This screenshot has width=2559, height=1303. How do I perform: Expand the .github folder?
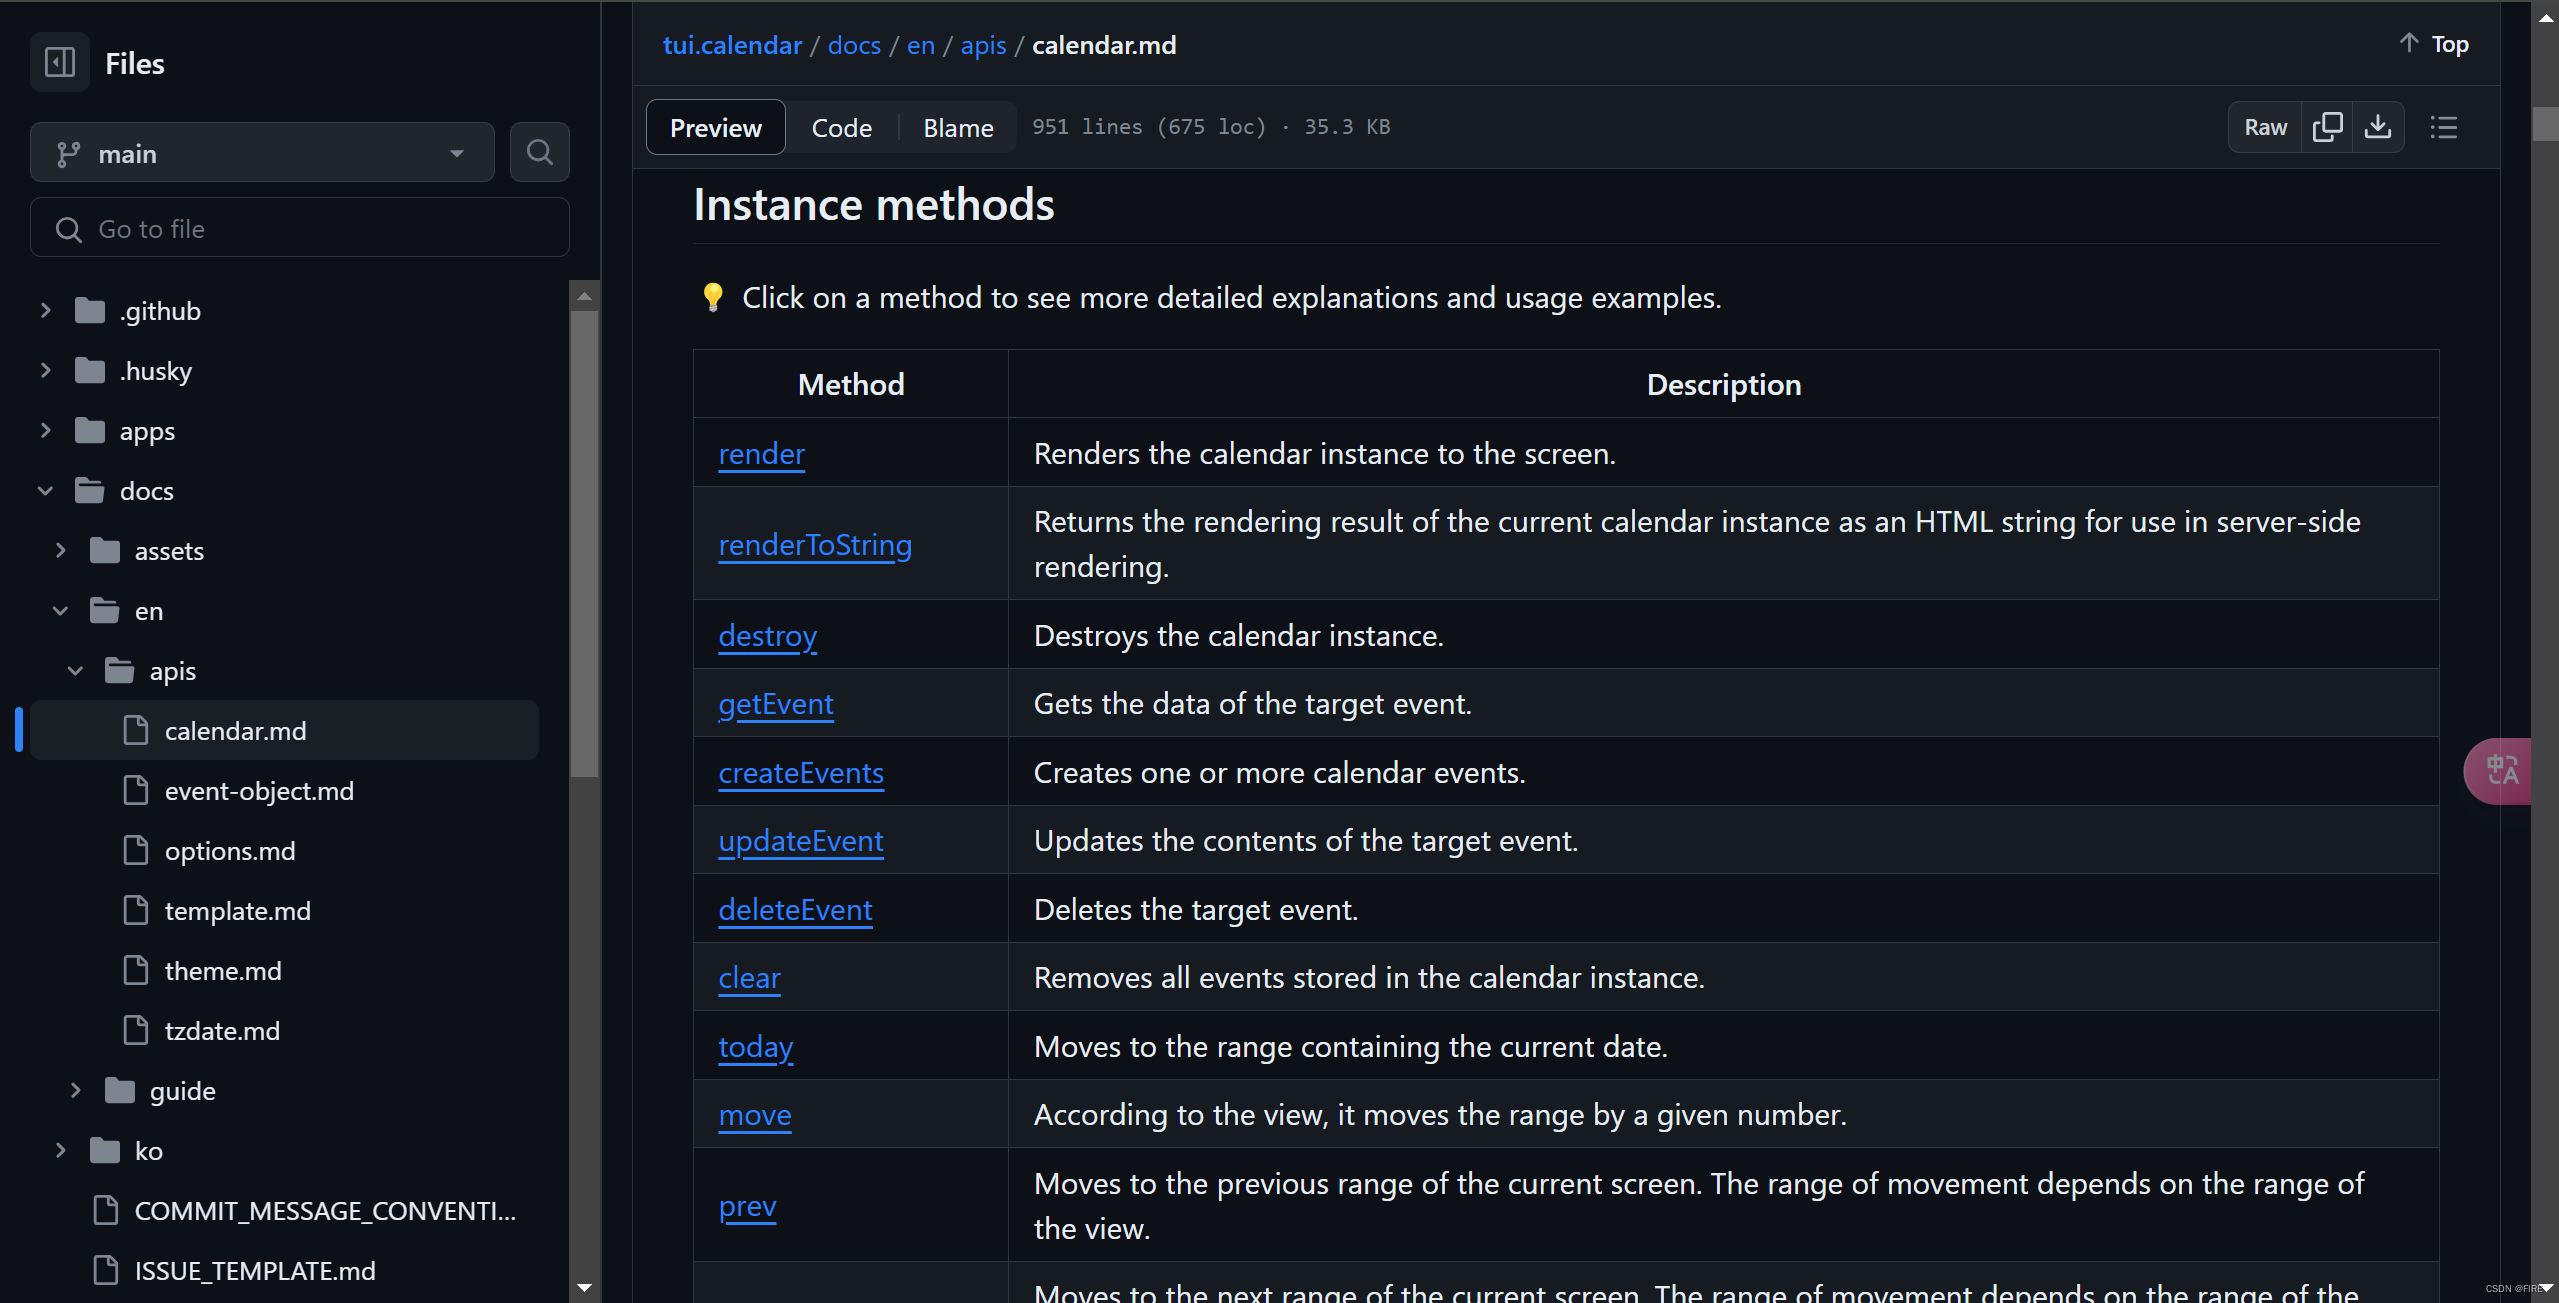46,311
